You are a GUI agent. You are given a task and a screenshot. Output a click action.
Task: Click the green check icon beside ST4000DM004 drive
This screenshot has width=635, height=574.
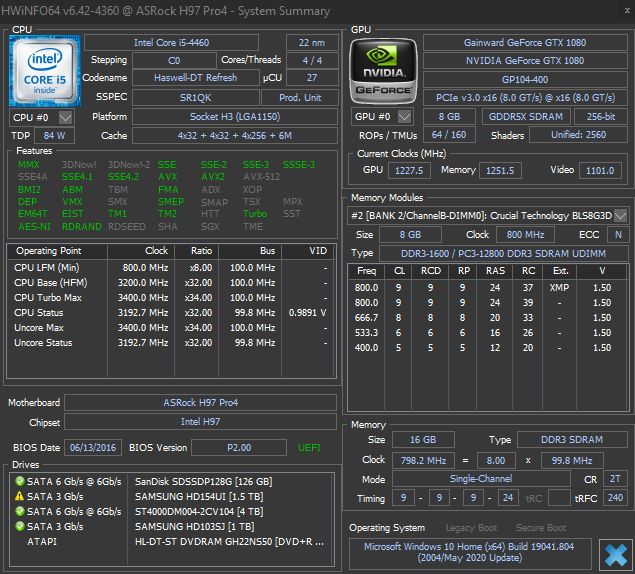(19, 511)
